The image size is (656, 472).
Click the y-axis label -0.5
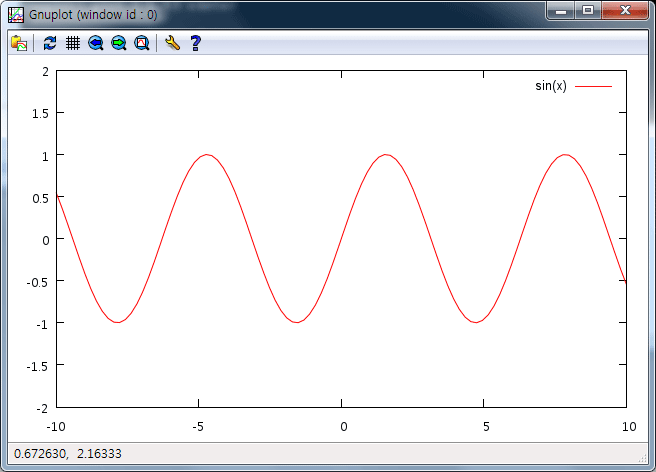click(x=37, y=282)
